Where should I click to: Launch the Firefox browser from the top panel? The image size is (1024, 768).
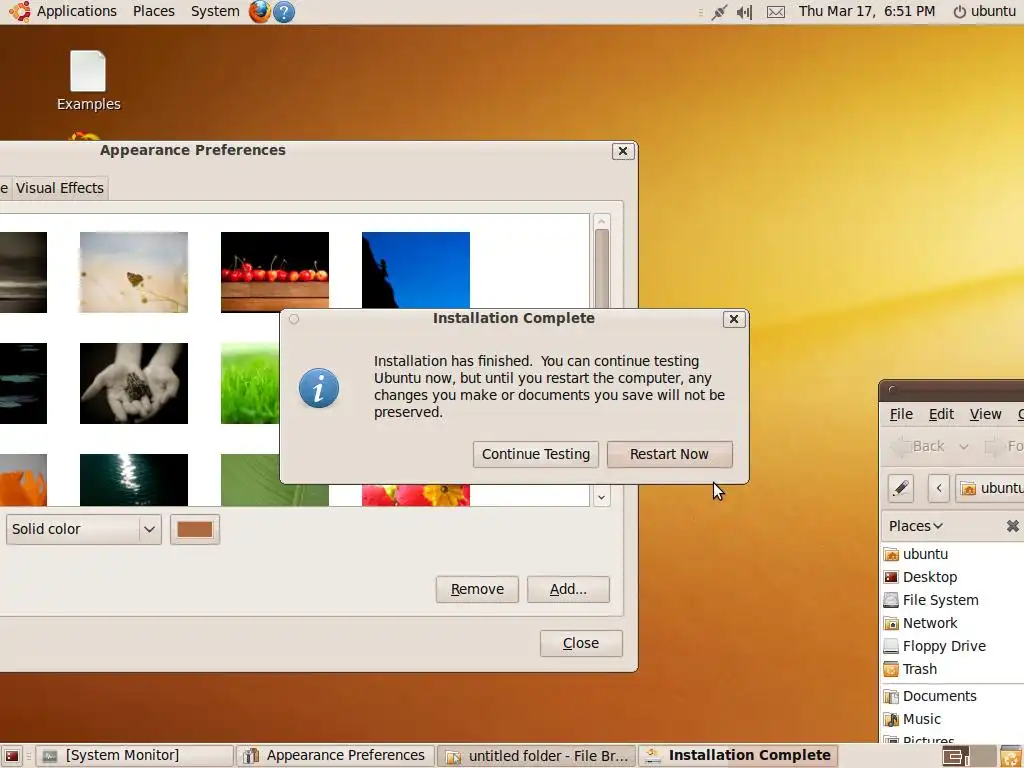coord(259,12)
